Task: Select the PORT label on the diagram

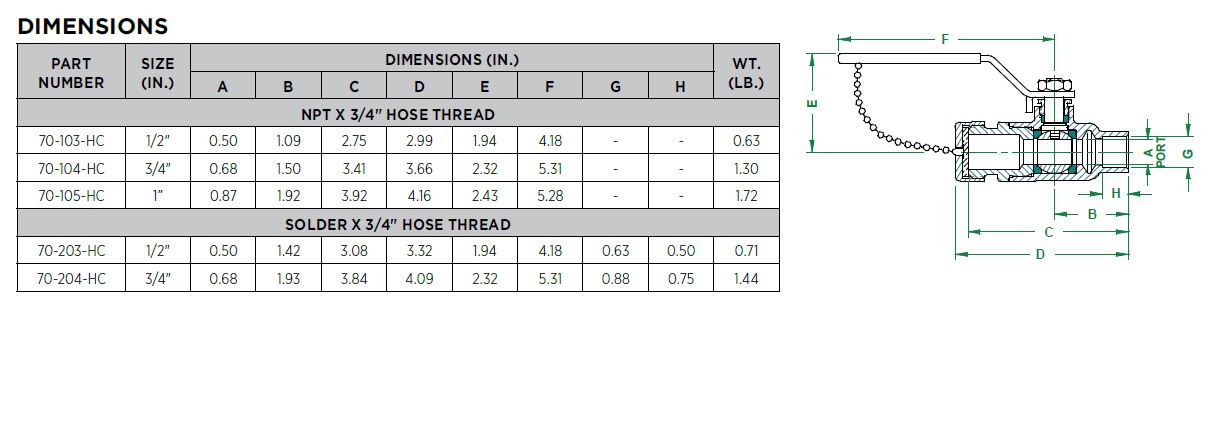Action: tap(1161, 153)
